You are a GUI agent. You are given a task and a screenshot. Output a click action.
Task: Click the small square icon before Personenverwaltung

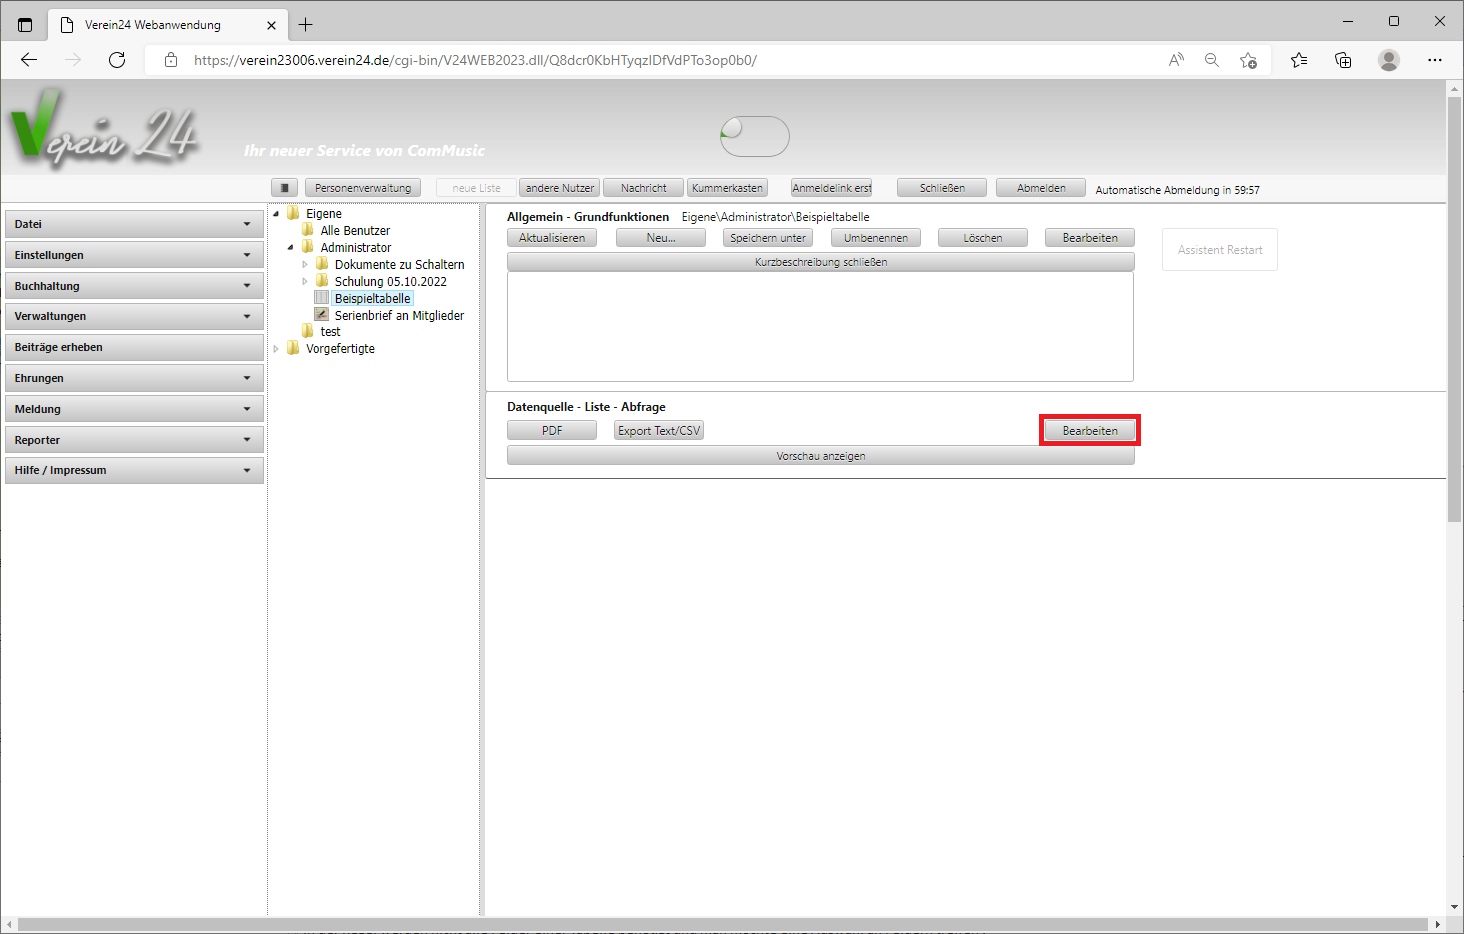click(x=284, y=188)
